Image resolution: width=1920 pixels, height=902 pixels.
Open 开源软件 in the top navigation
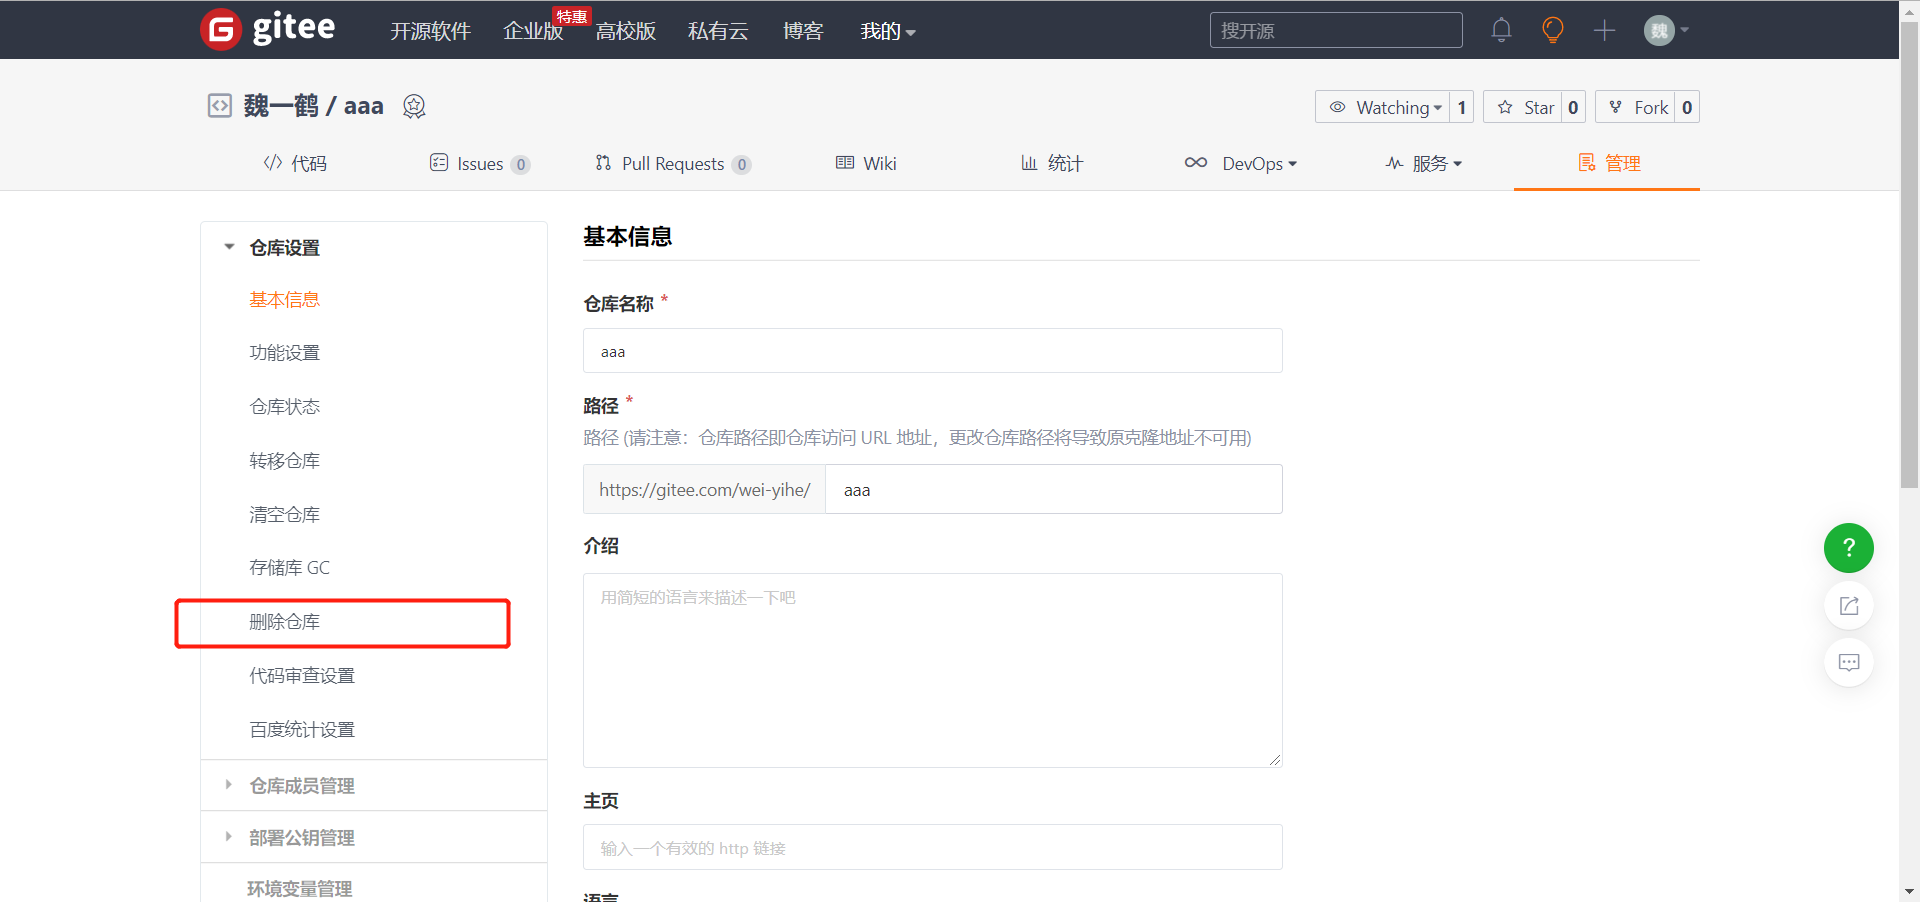(x=430, y=31)
